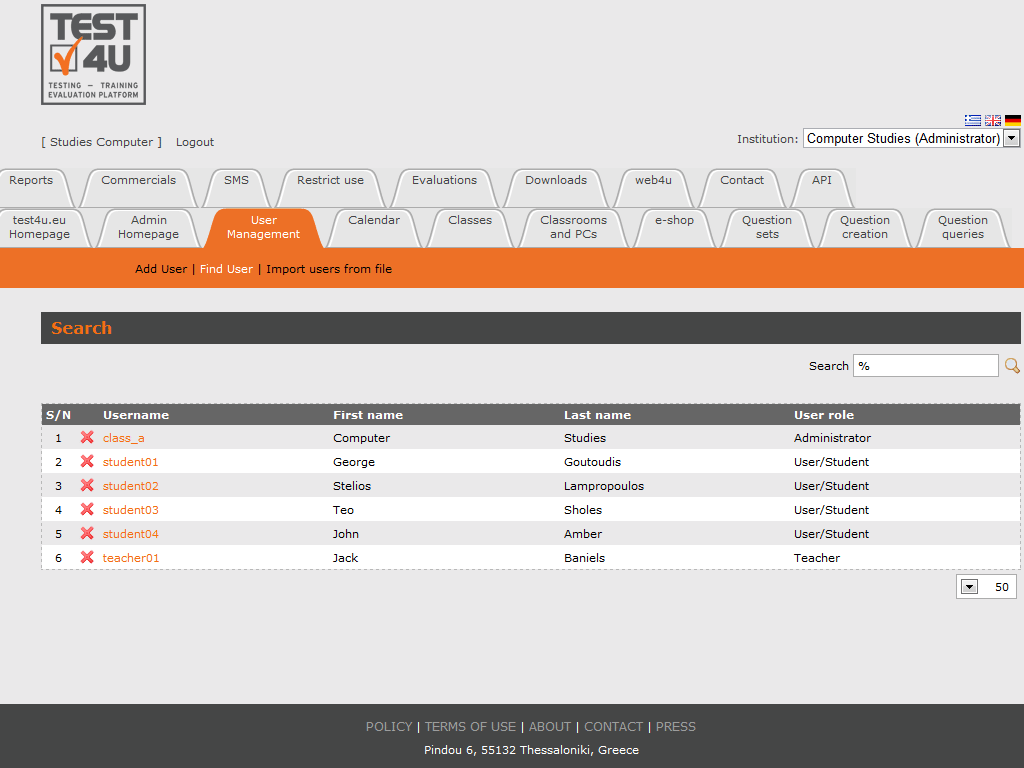Expand the results-per-page dropdown showing 50
This screenshot has width=1024, height=768.
point(969,587)
